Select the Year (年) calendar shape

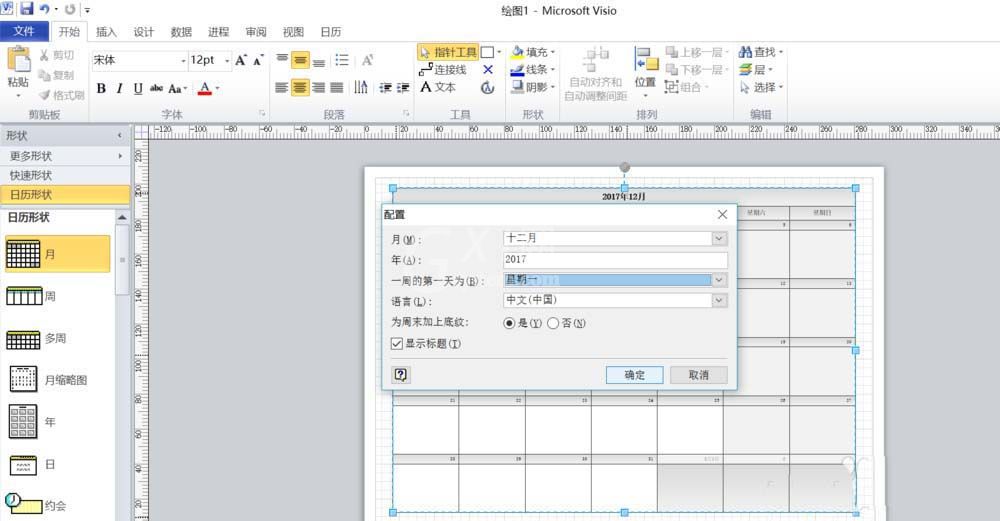pos(32,422)
